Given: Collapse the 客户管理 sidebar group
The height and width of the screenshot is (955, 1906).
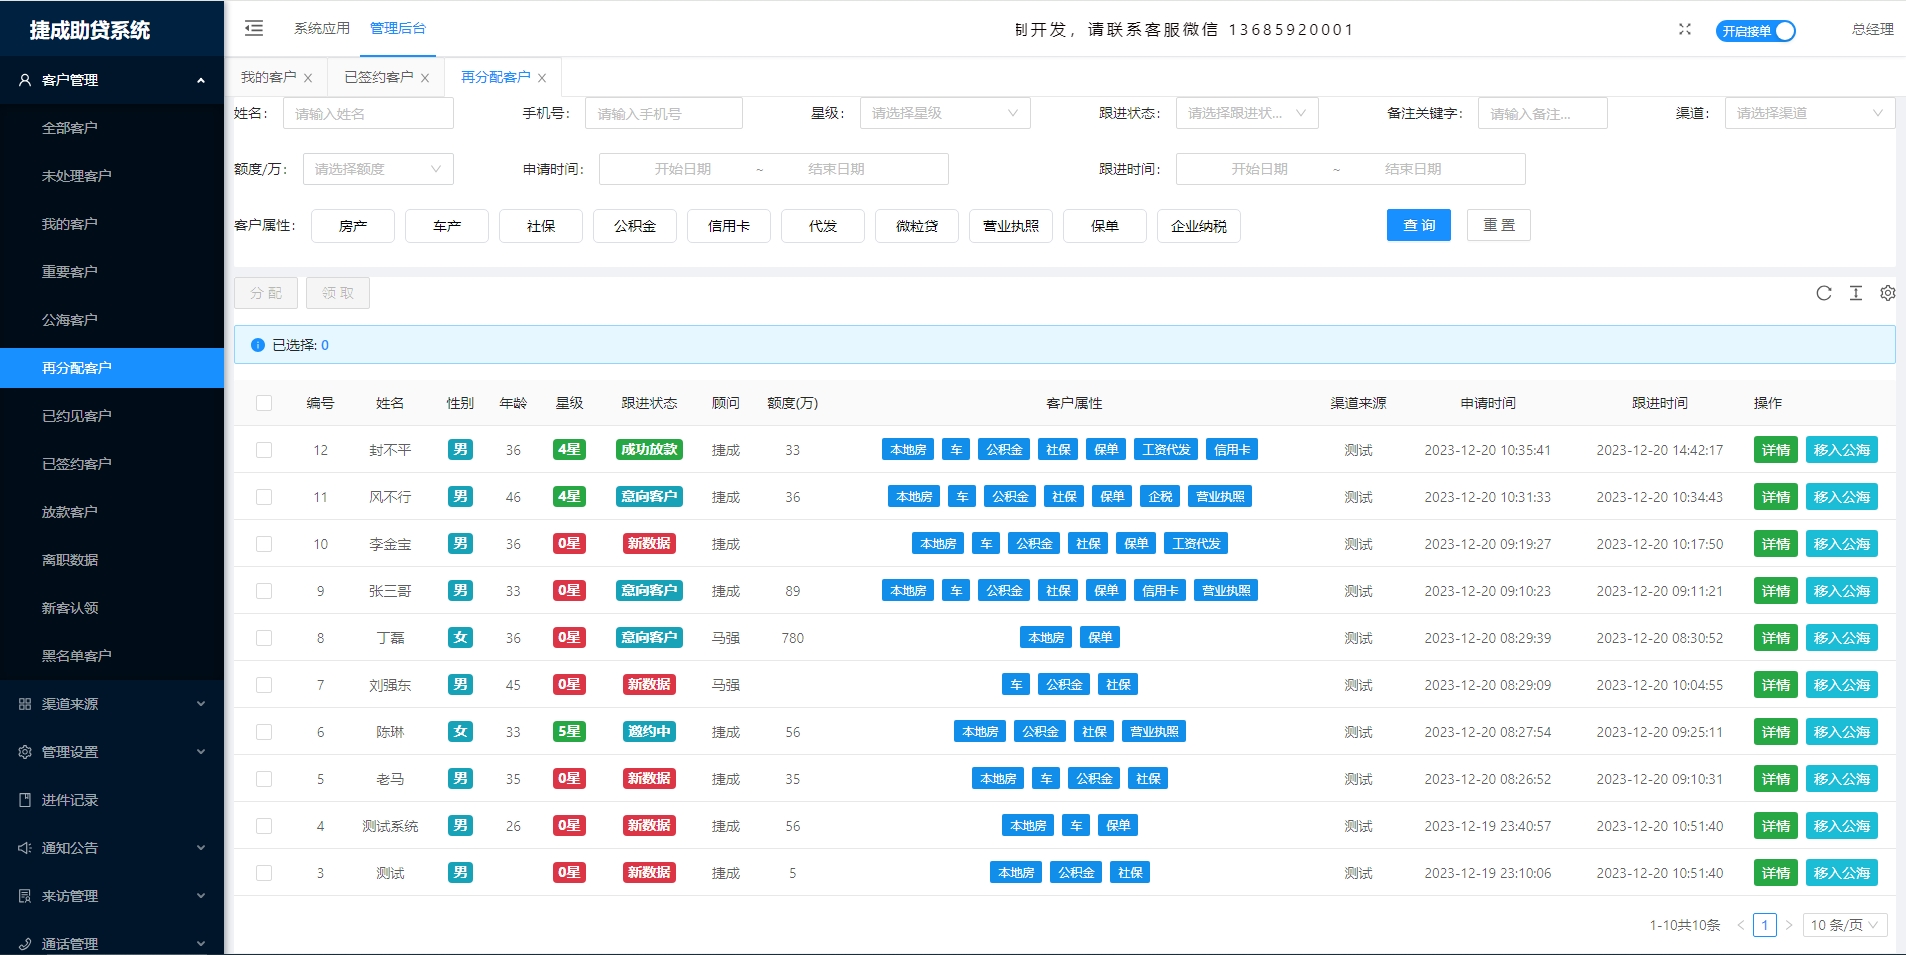Looking at the screenshot, I should coord(201,80).
